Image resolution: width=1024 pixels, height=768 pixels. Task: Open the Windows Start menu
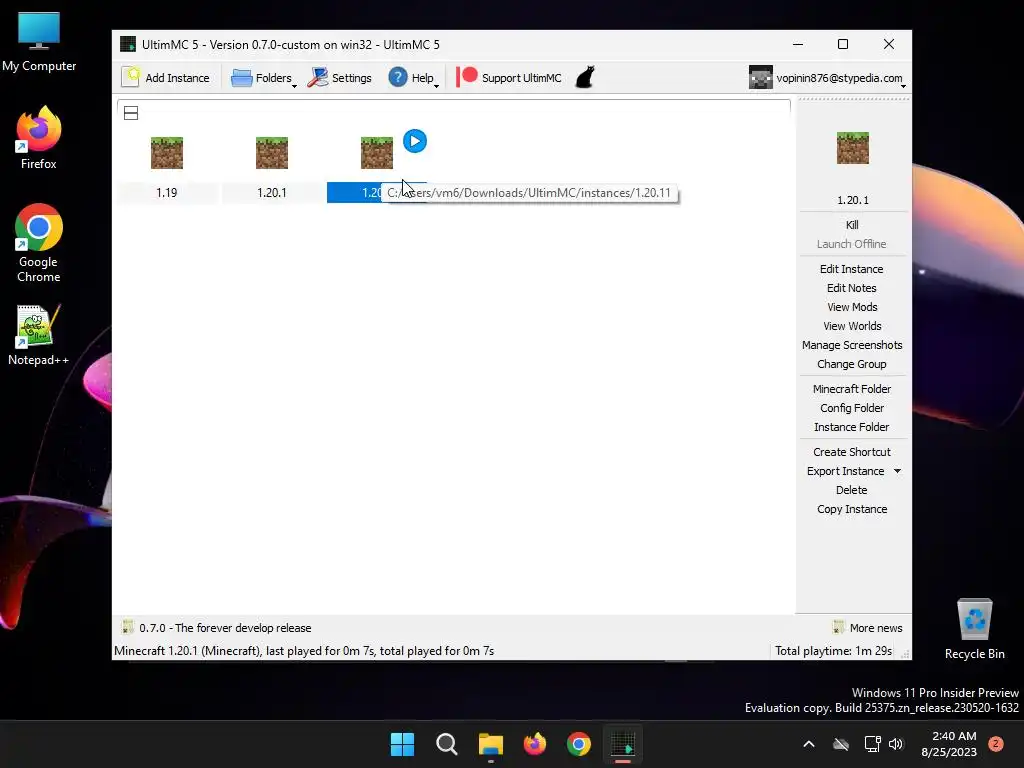[402, 744]
